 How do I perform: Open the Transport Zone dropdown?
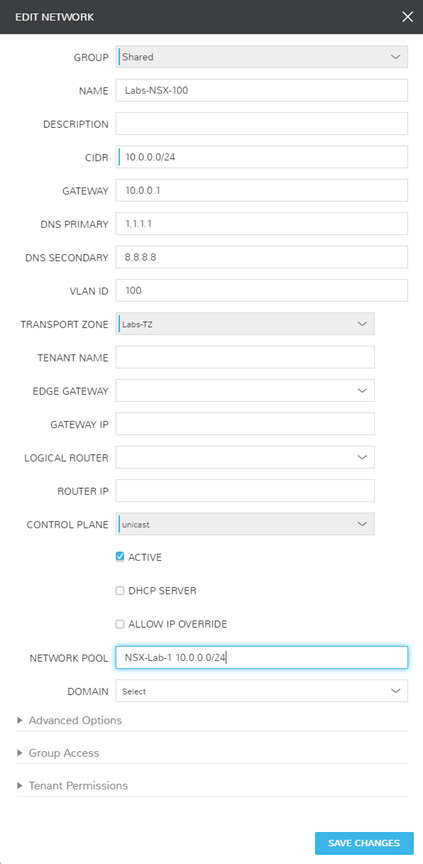[x=245, y=324]
